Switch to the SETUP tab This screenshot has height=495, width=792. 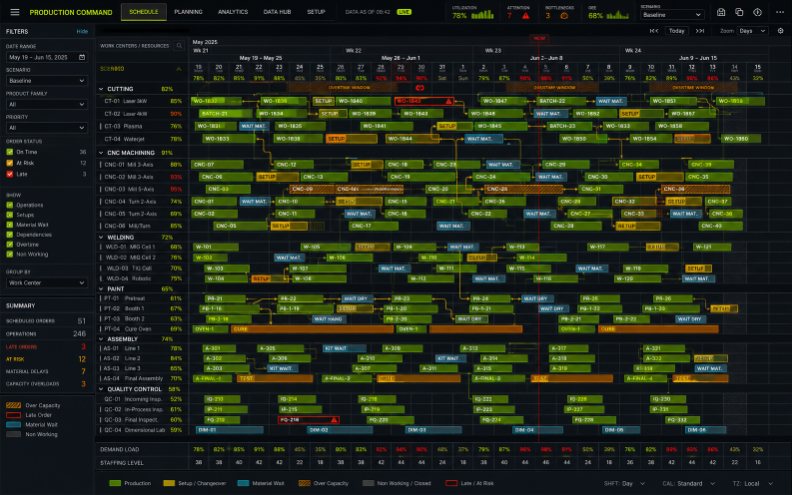(316, 12)
